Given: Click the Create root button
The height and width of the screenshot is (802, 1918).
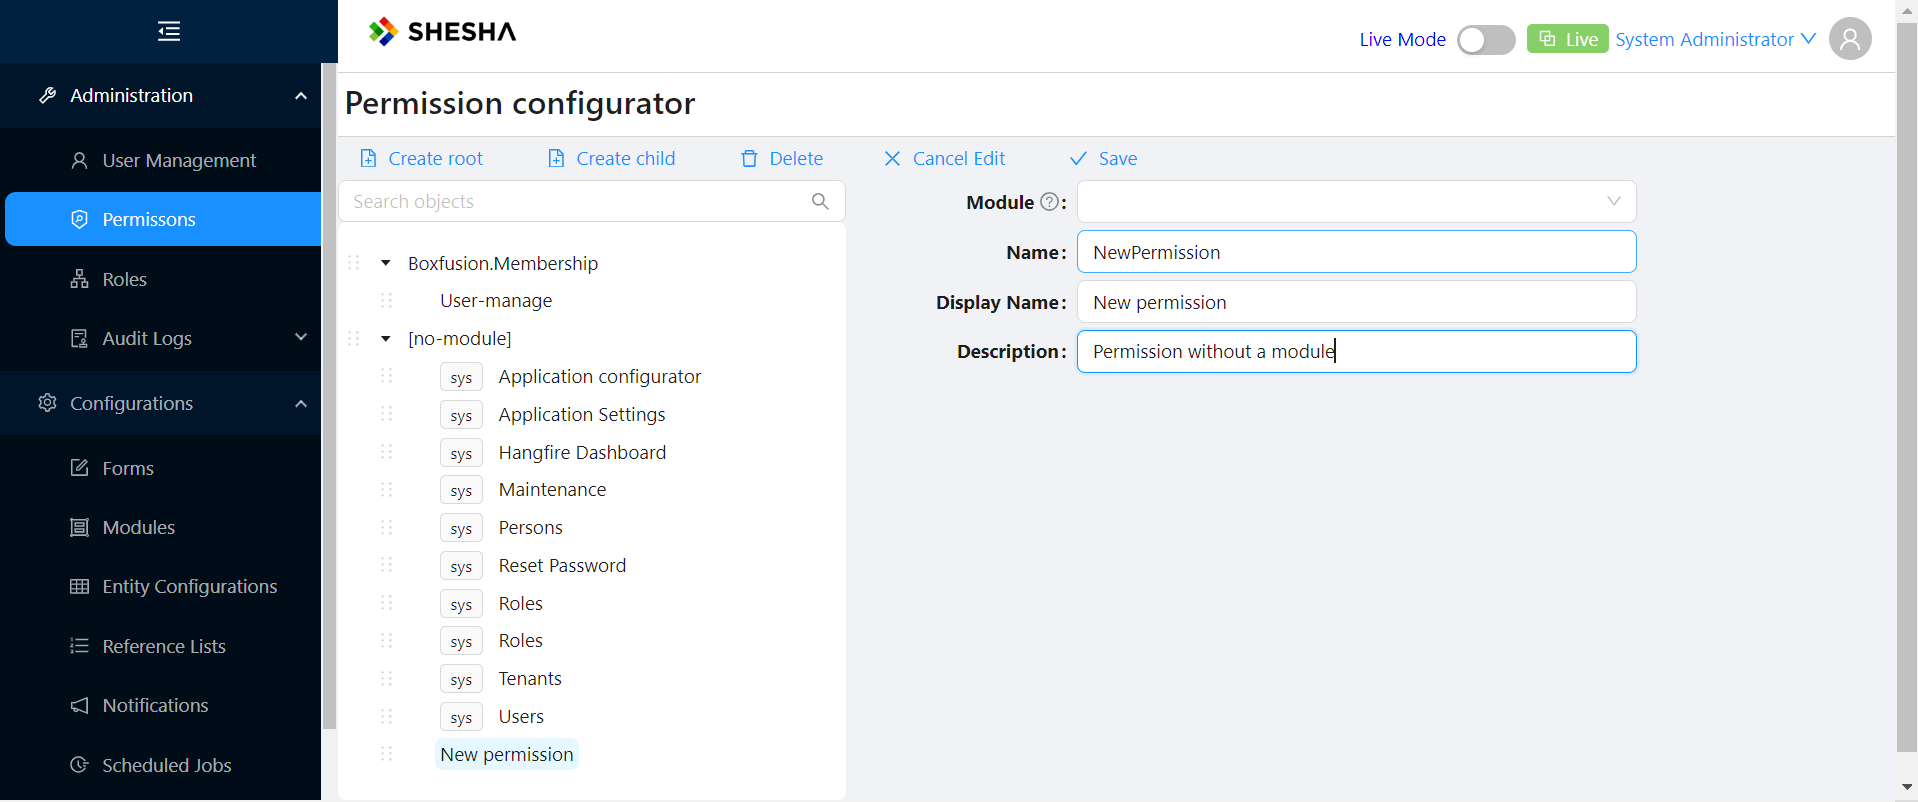Looking at the screenshot, I should pyautogui.click(x=421, y=158).
